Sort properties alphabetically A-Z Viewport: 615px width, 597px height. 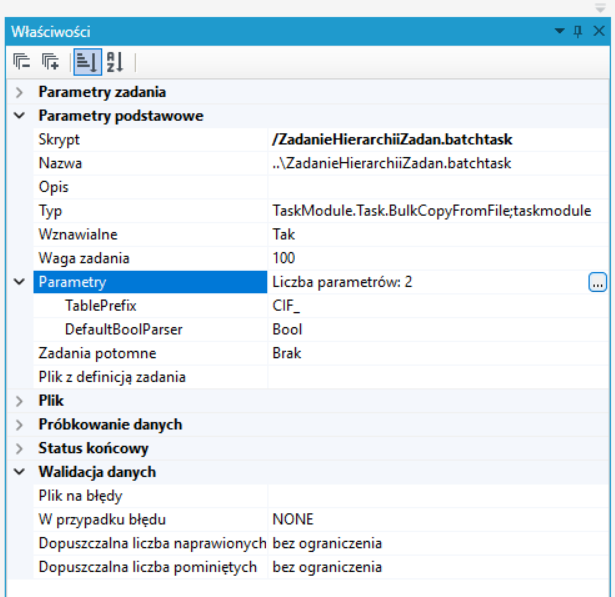(x=115, y=62)
